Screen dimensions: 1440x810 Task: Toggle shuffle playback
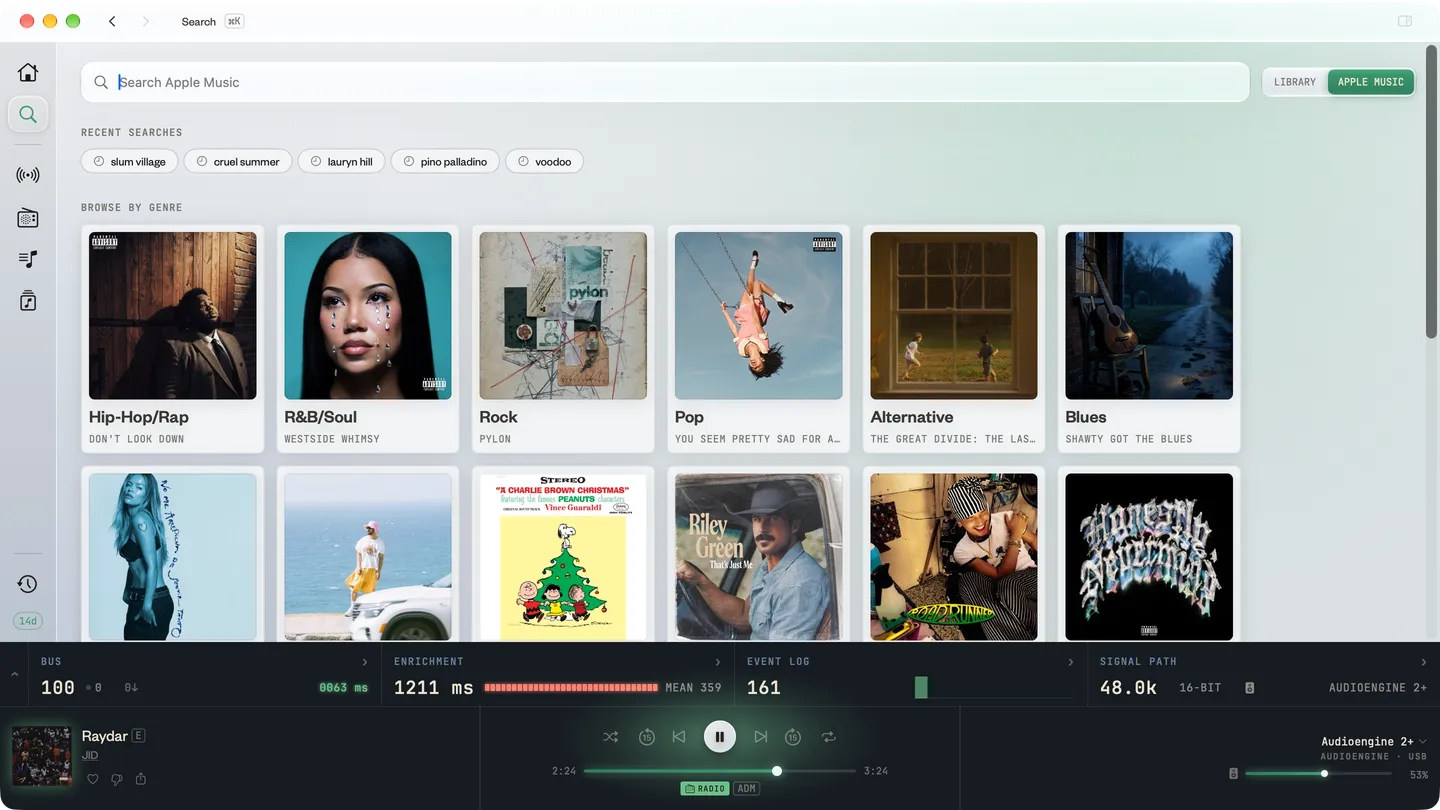[x=610, y=737]
